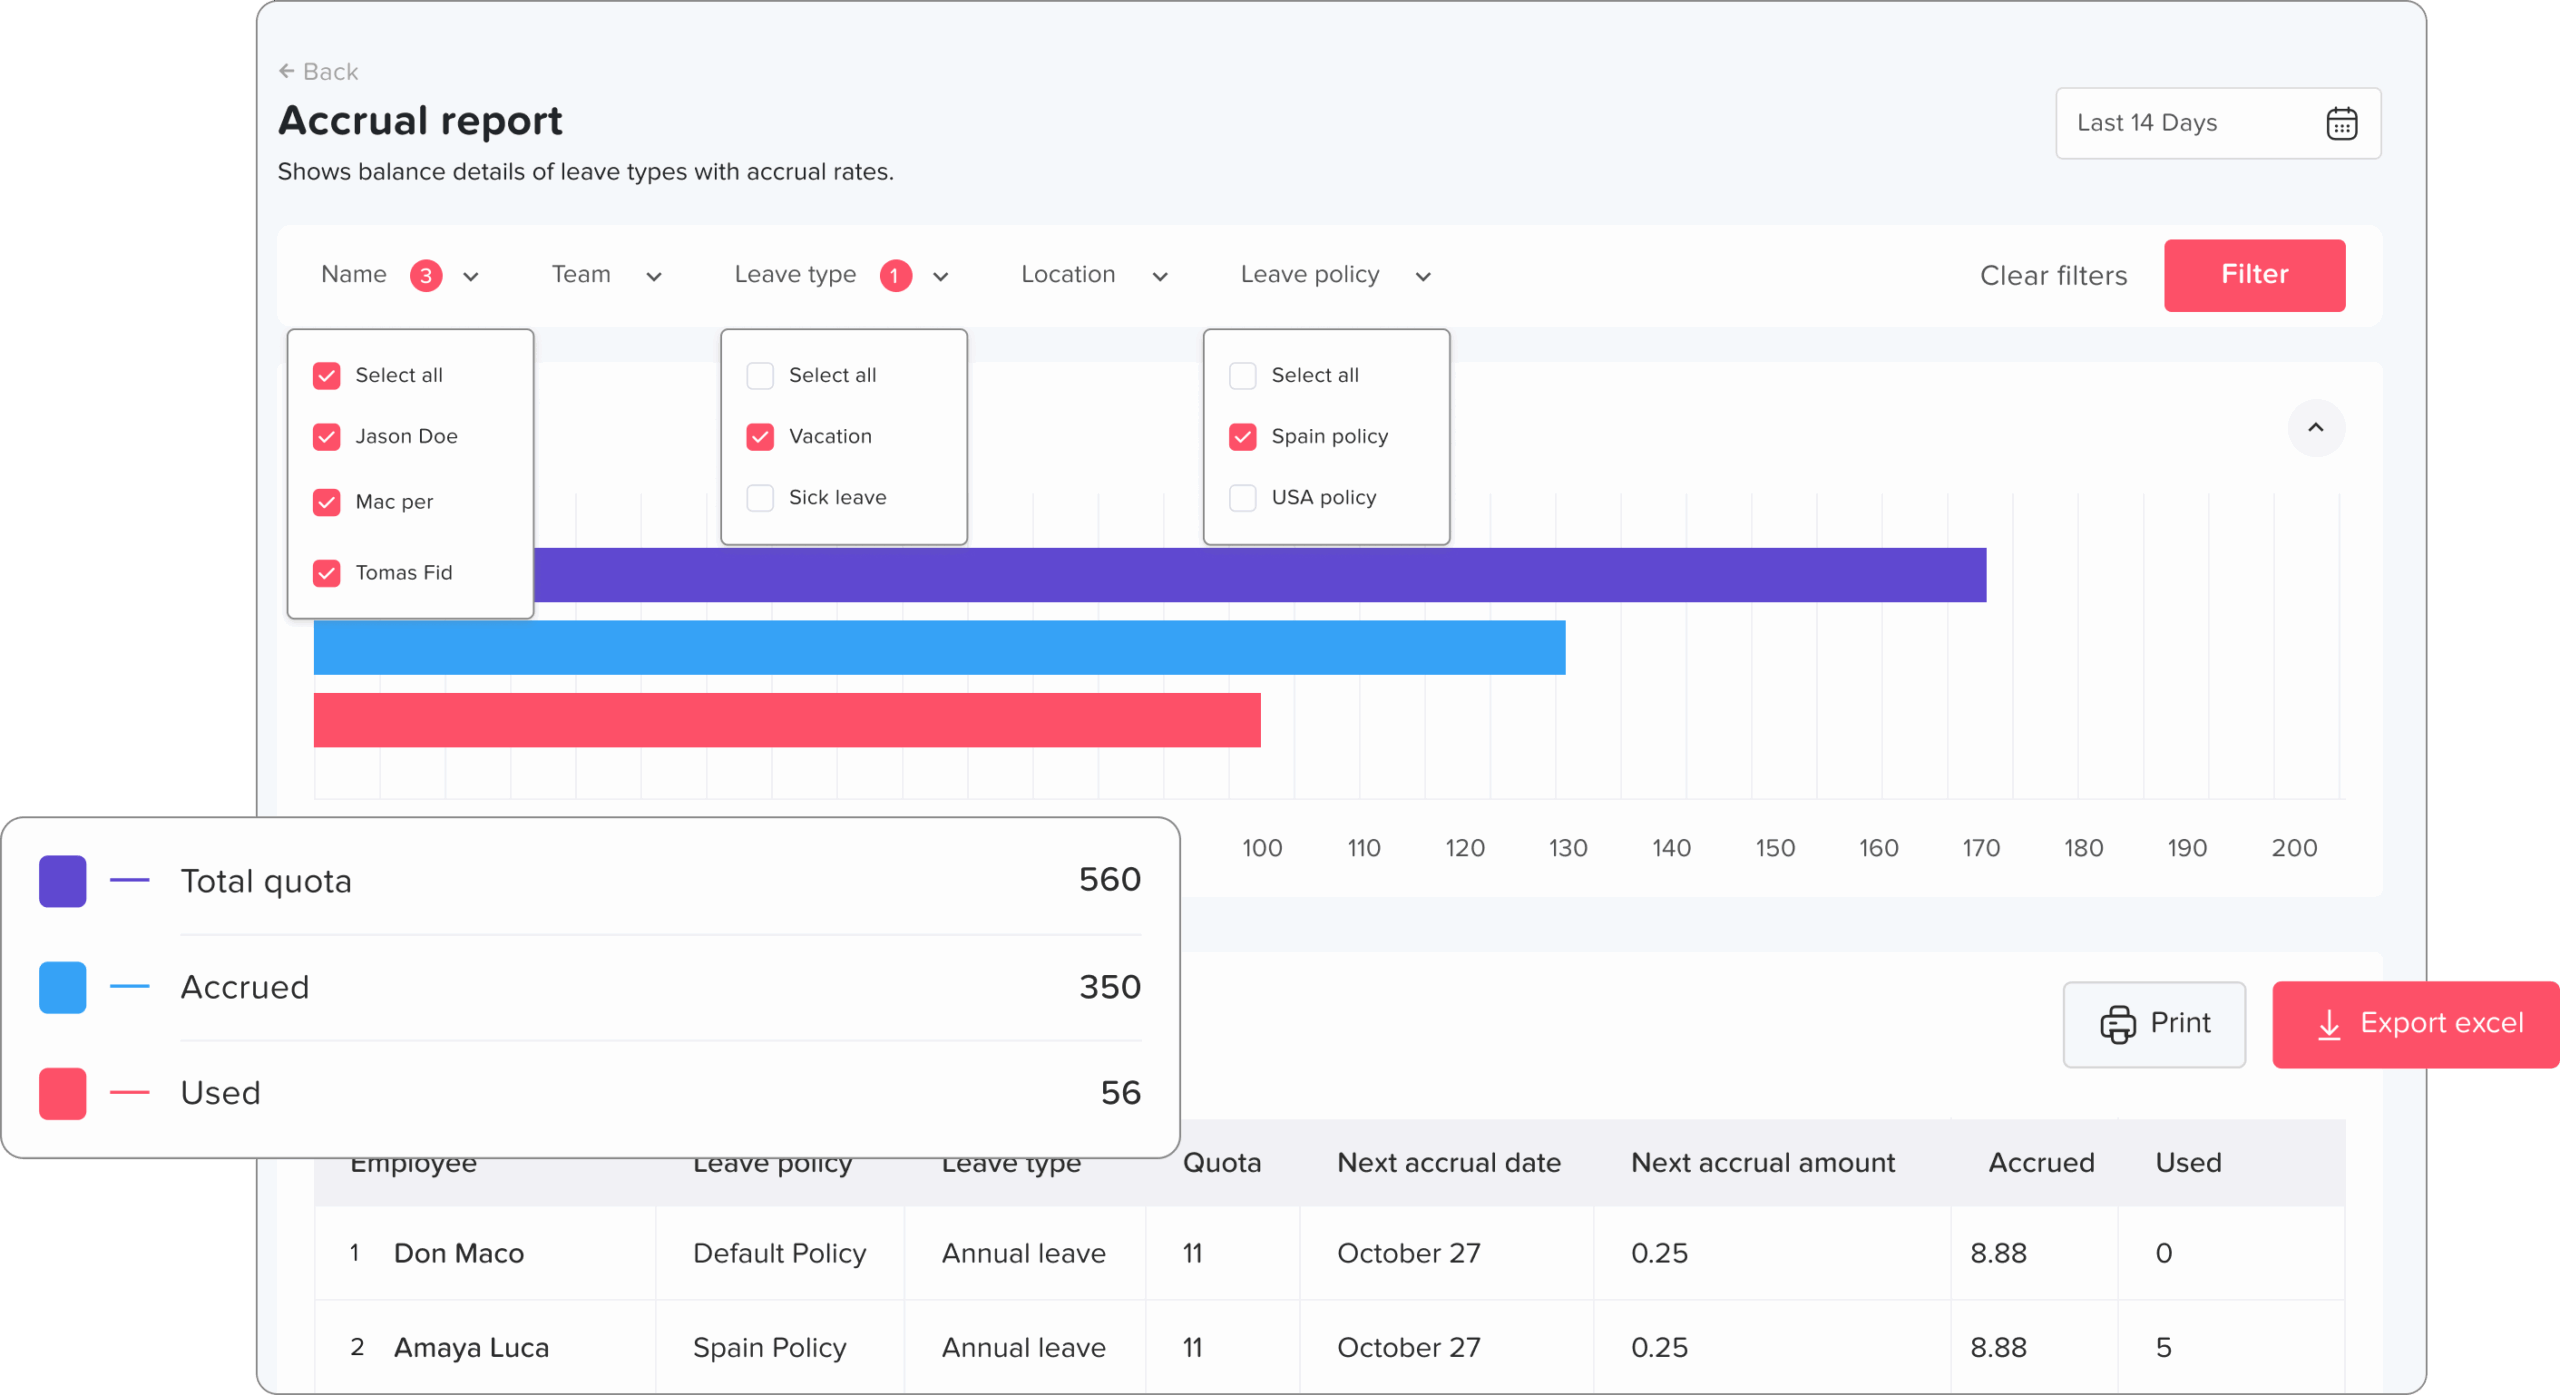Click the purple Total quota legend square
The width and height of the screenshot is (2560, 1395).
[62, 881]
